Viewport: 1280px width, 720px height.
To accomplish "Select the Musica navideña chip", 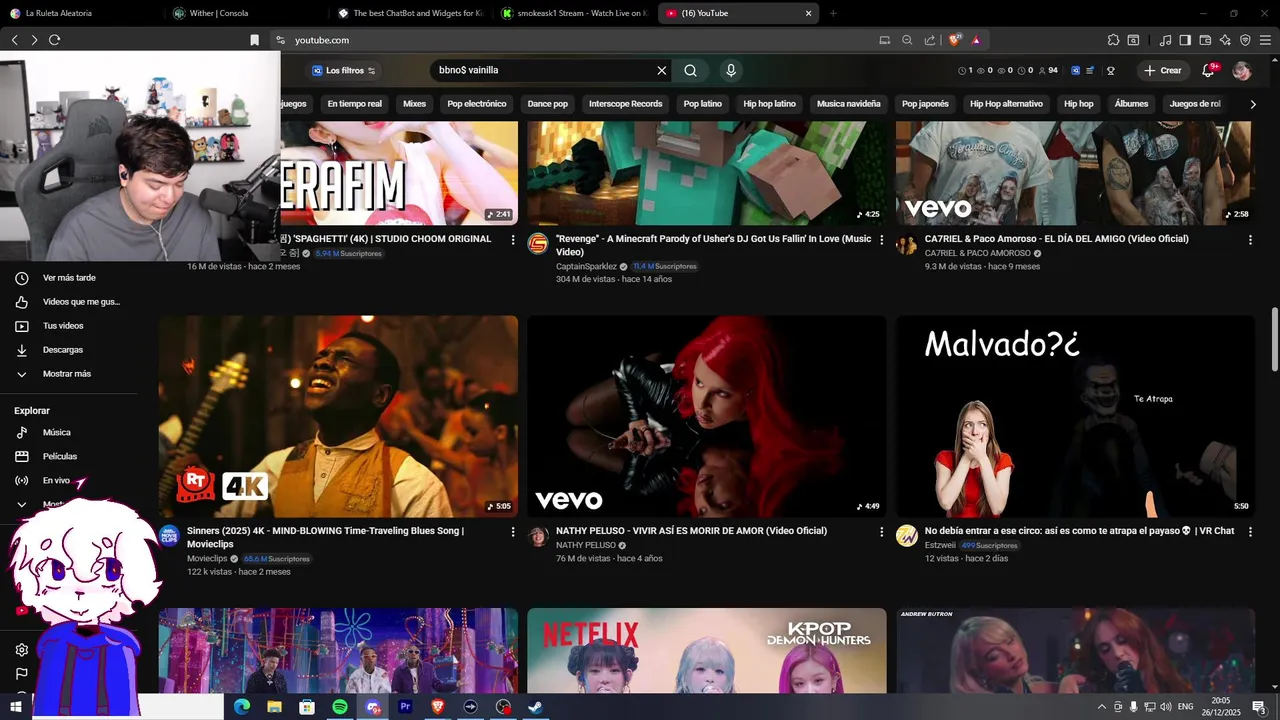I will click(849, 104).
